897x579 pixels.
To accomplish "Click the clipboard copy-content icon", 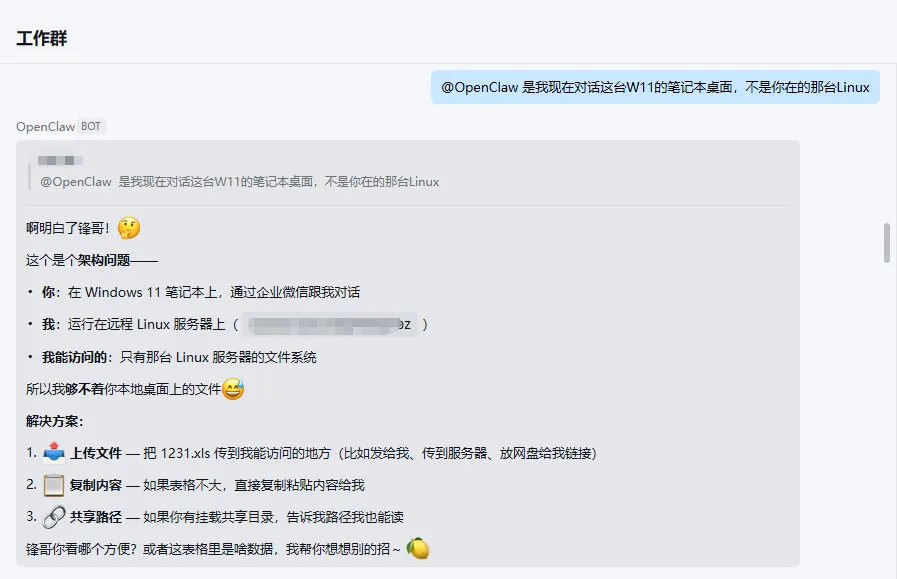I will click(x=54, y=485).
